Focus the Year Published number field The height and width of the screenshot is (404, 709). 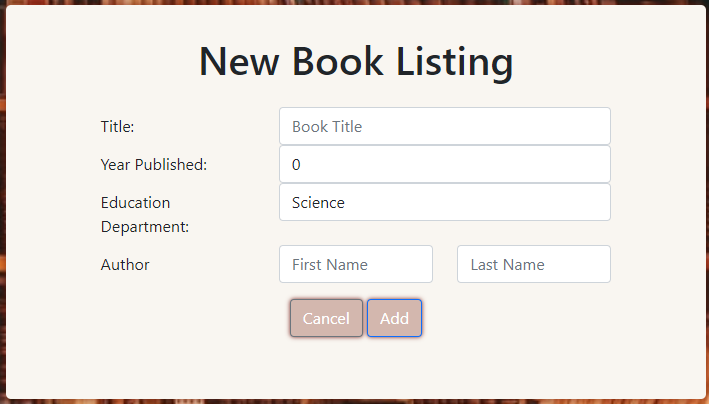(444, 164)
